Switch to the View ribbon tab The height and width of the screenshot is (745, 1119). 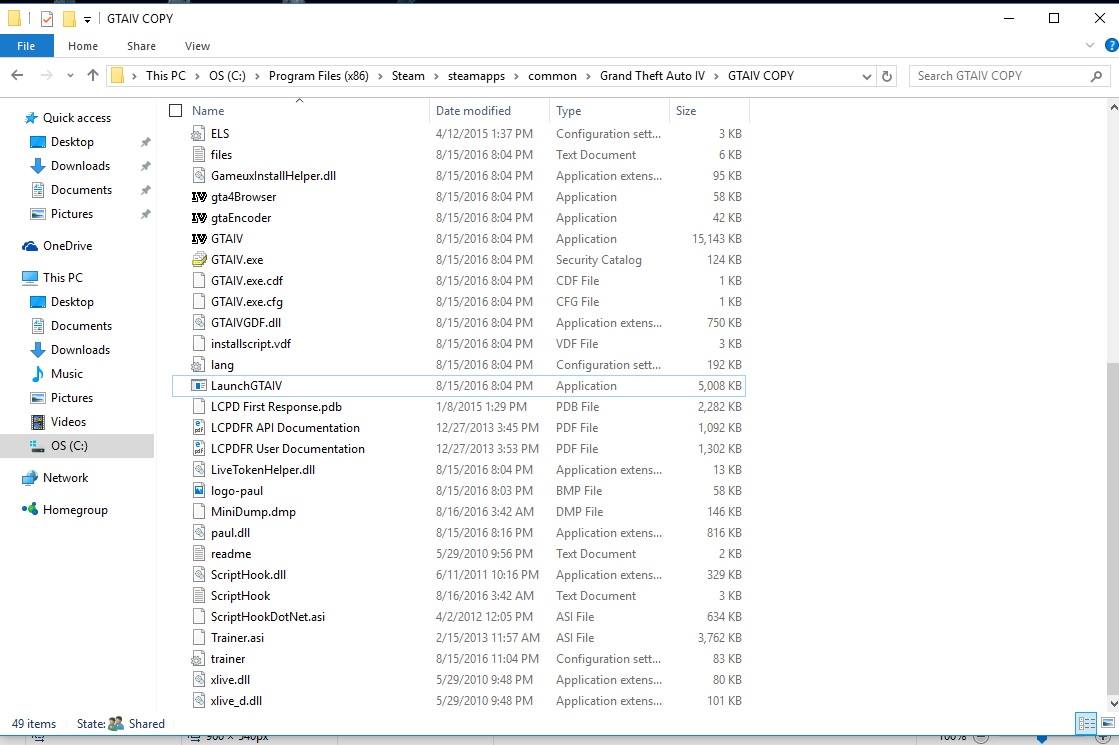197,46
